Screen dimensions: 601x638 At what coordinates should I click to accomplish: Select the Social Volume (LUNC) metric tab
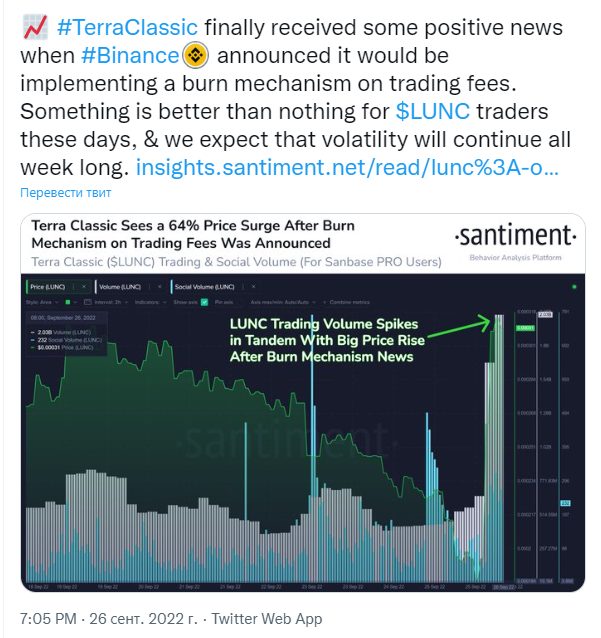(204, 287)
